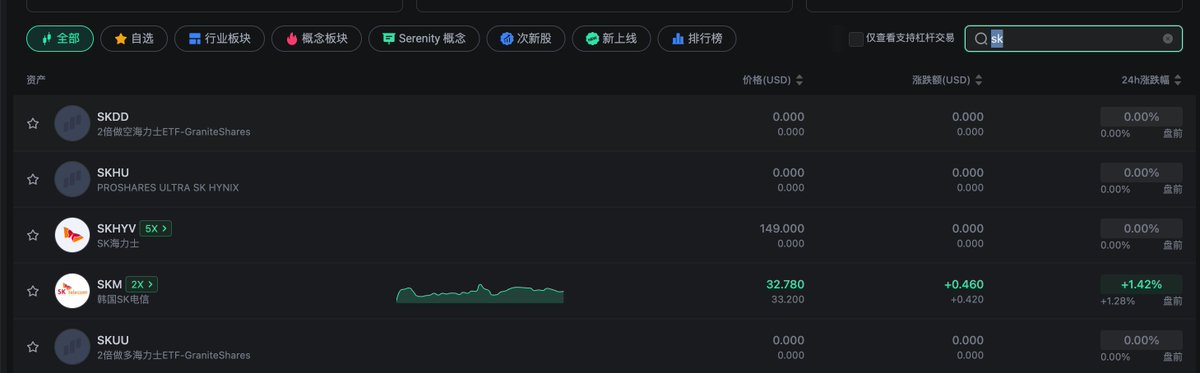Open the 2X leverage tag on SKM
The width and height of the screenshot is (1200, 373).
[x=141, y=284]
